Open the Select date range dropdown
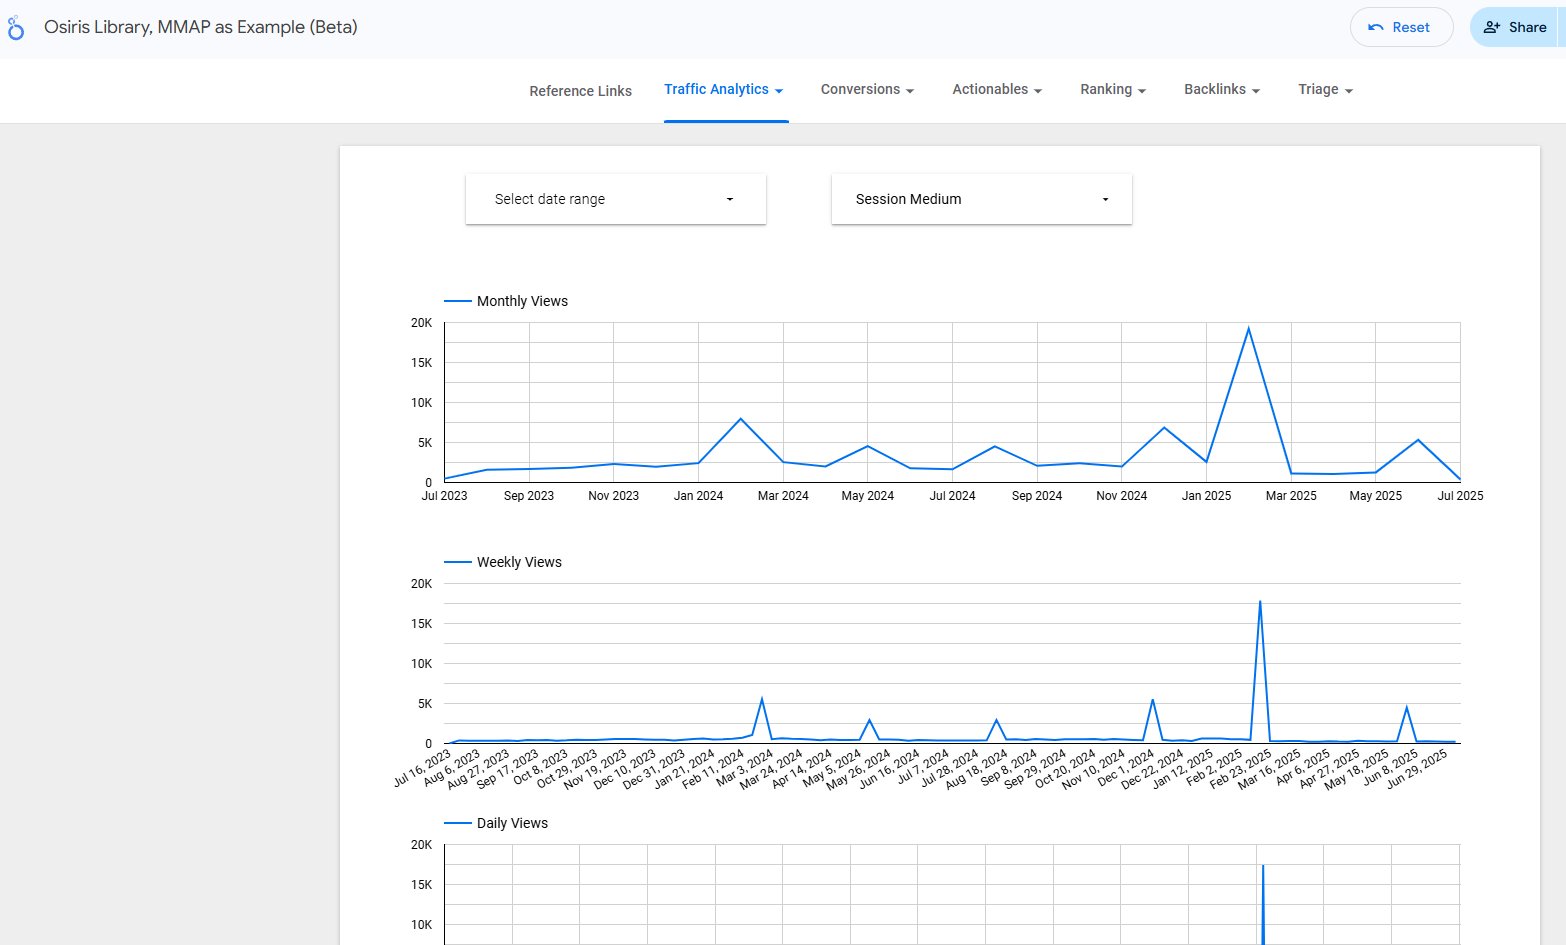Screen dimensions: 1566x945 point(615,199)
